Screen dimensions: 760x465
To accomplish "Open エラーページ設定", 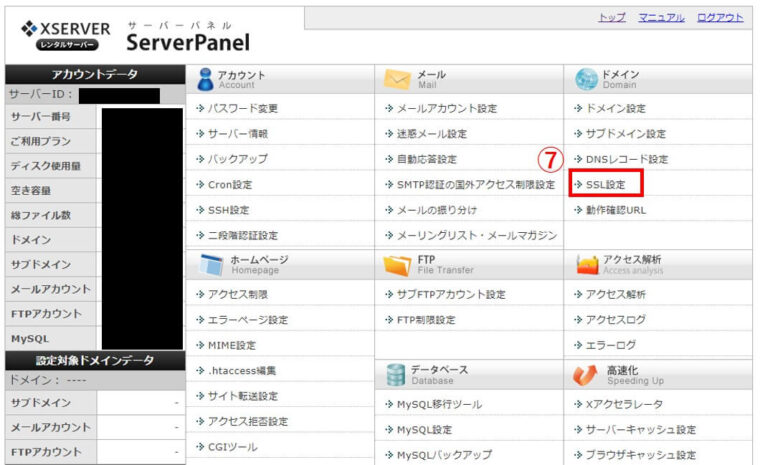I will pyautogui.click(x=248, y=320).
